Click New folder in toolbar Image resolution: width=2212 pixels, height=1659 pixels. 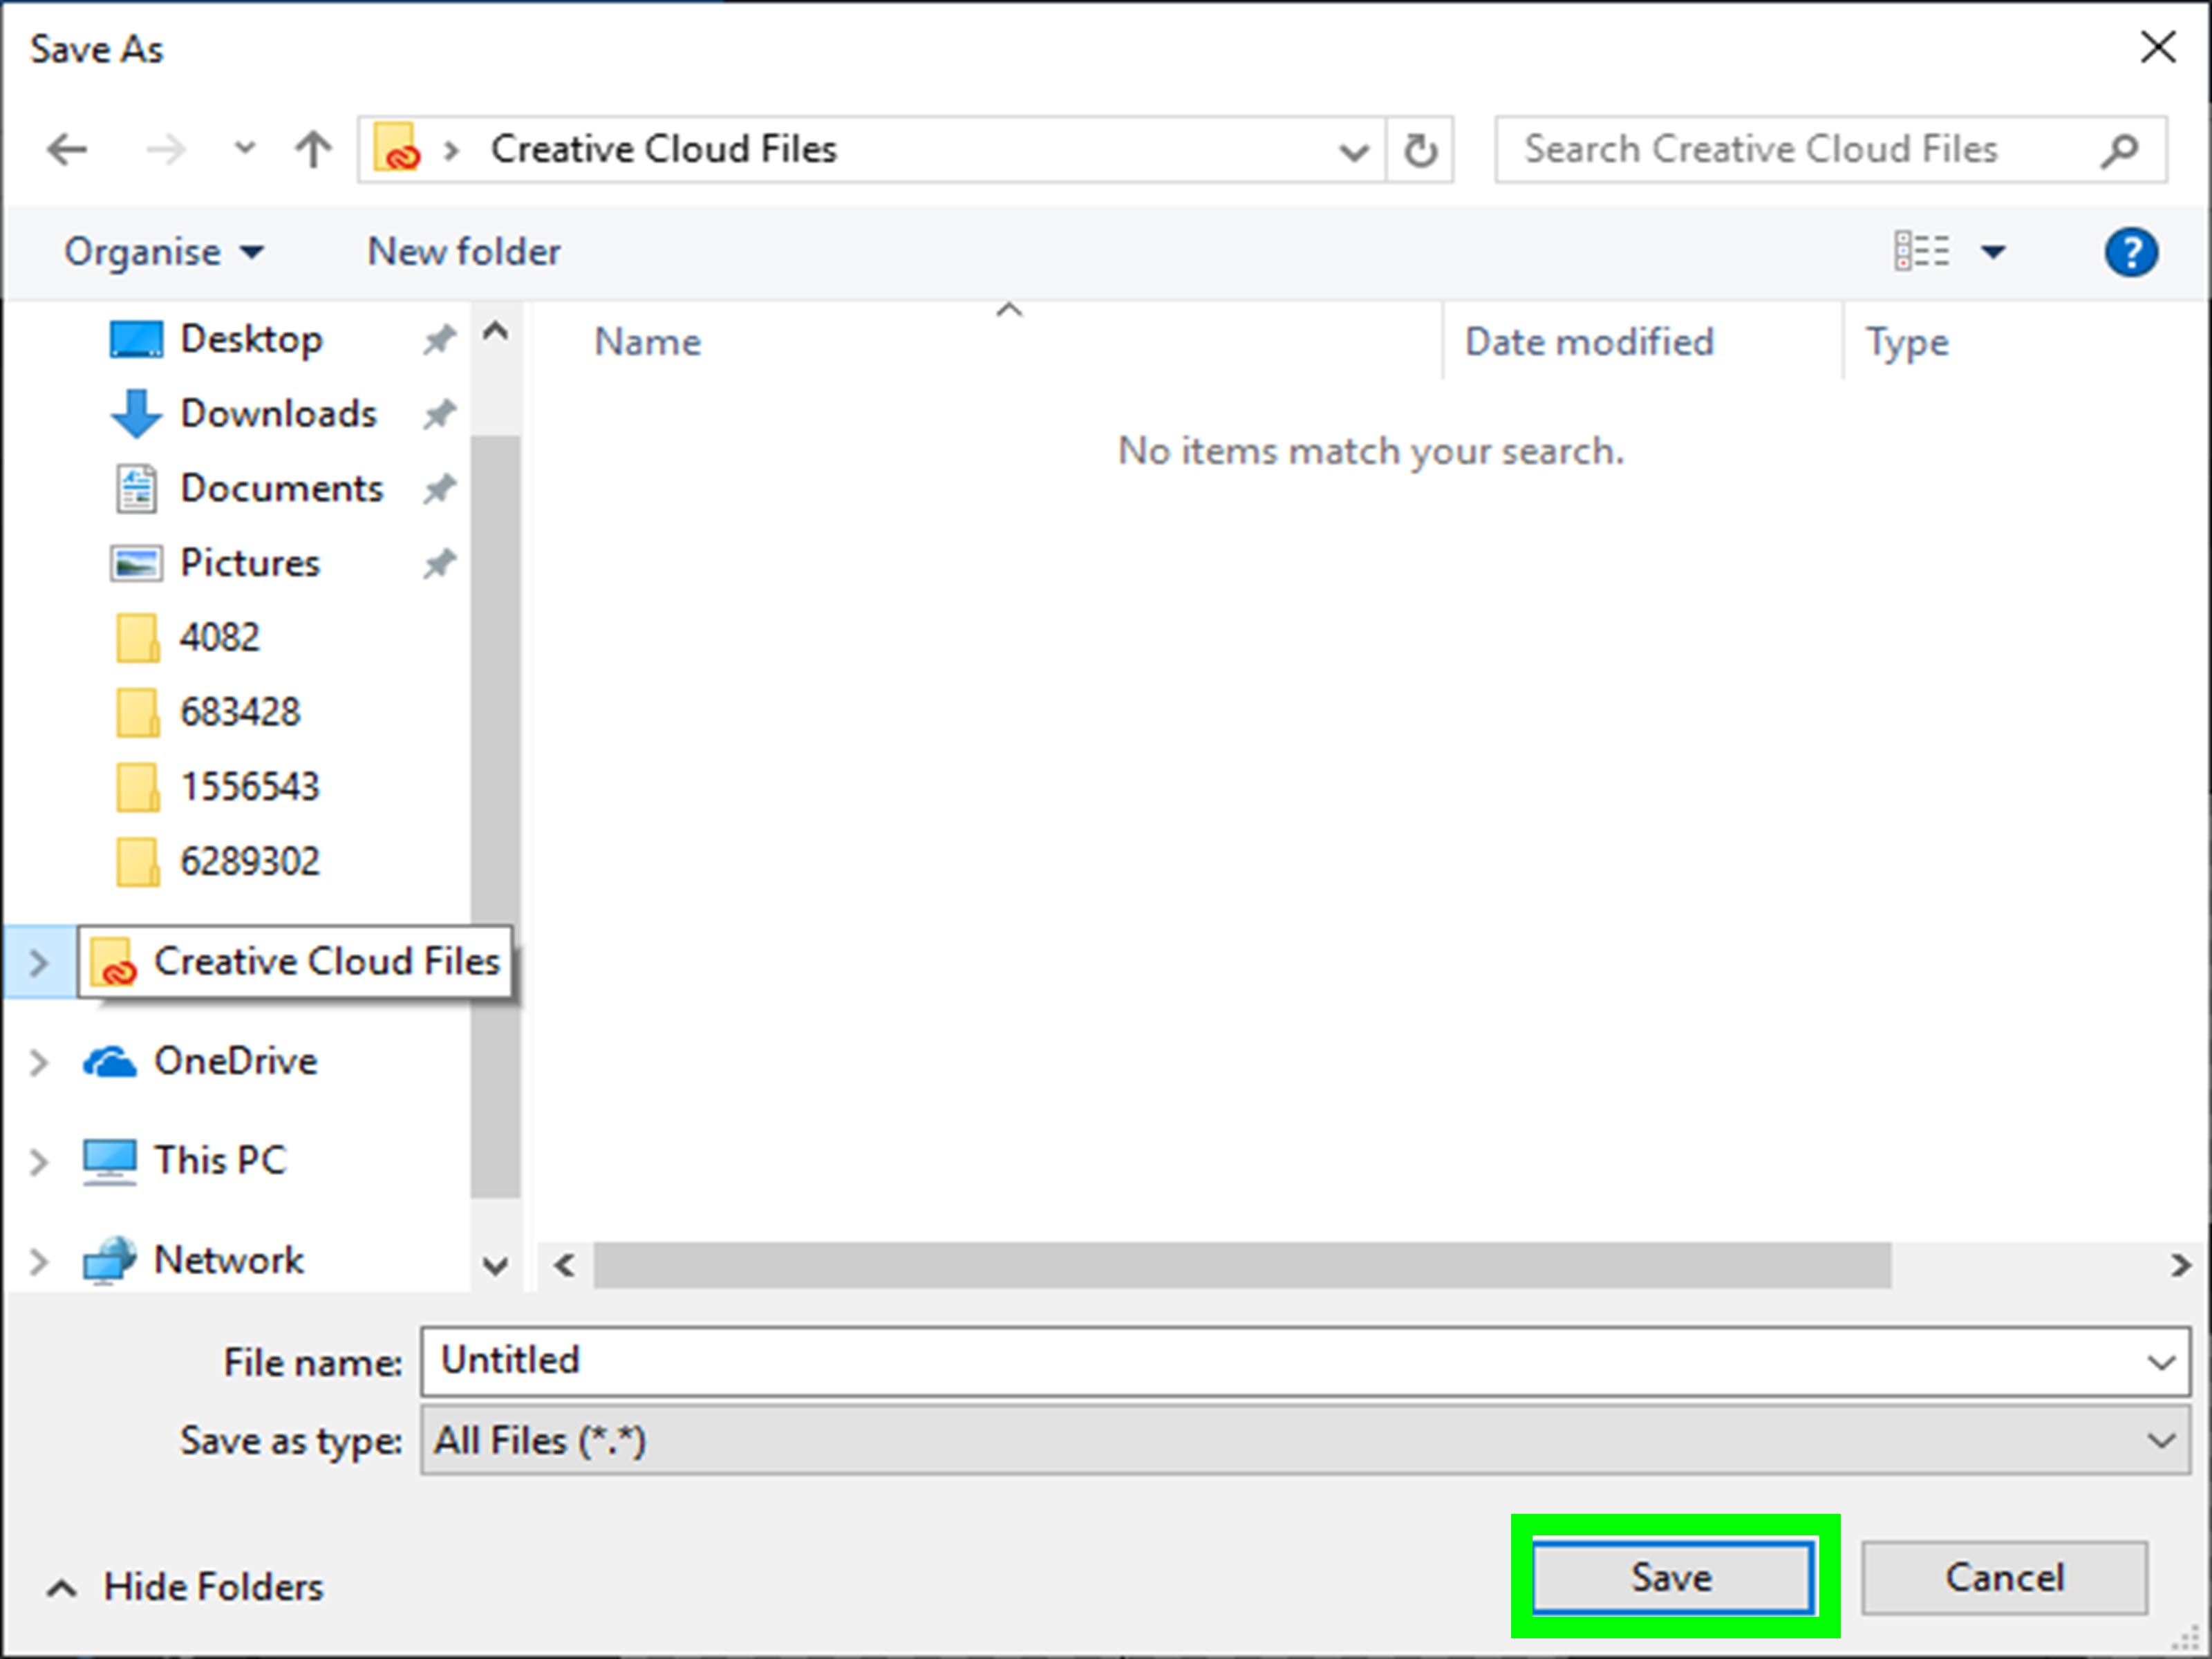pyautogui.click(x=464, y=252)
